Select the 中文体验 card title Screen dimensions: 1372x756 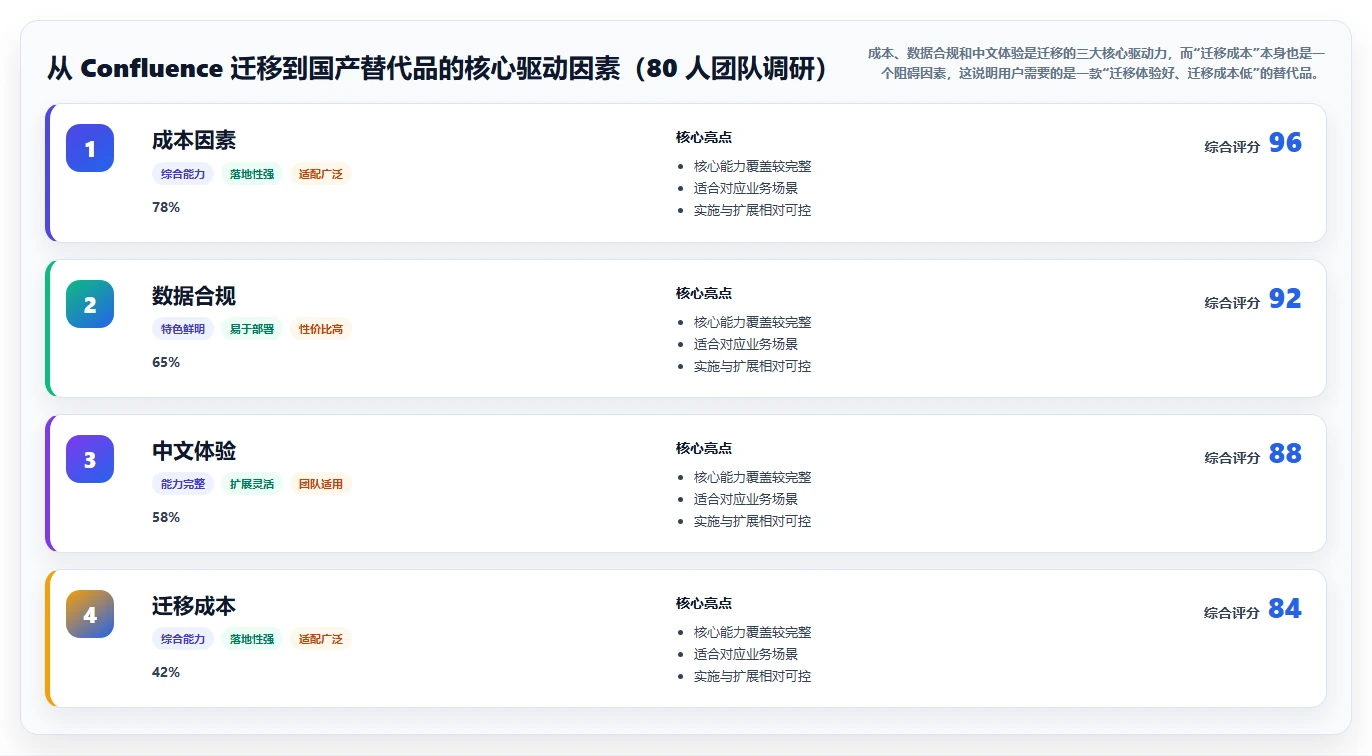[194, 451]
